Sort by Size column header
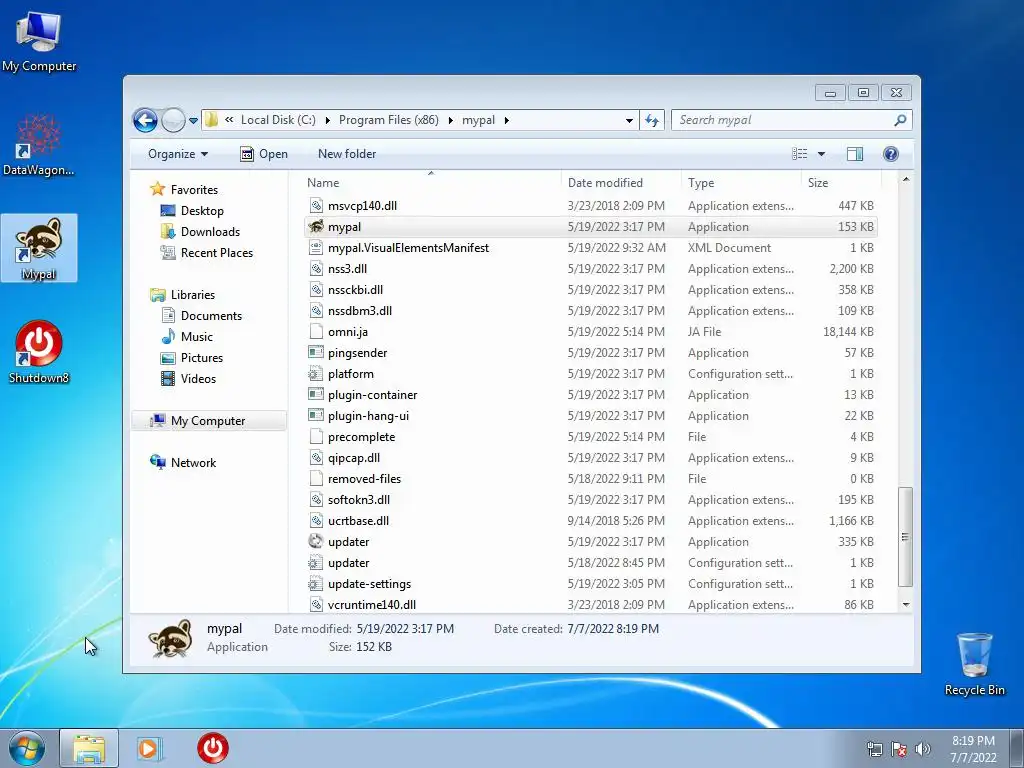 coord(840,184)
